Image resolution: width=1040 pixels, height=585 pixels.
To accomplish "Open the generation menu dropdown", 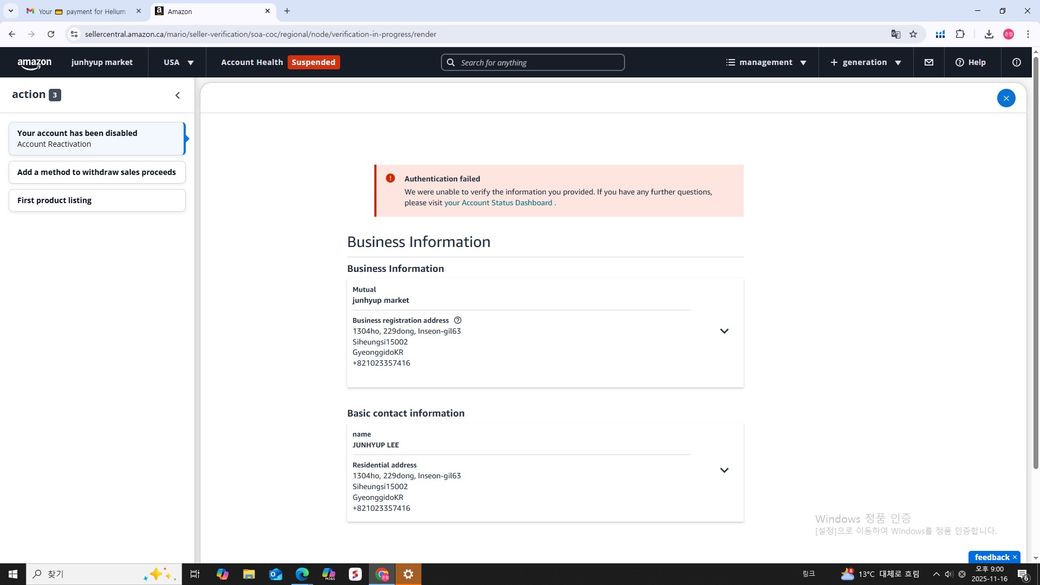I will click(865, 62).
